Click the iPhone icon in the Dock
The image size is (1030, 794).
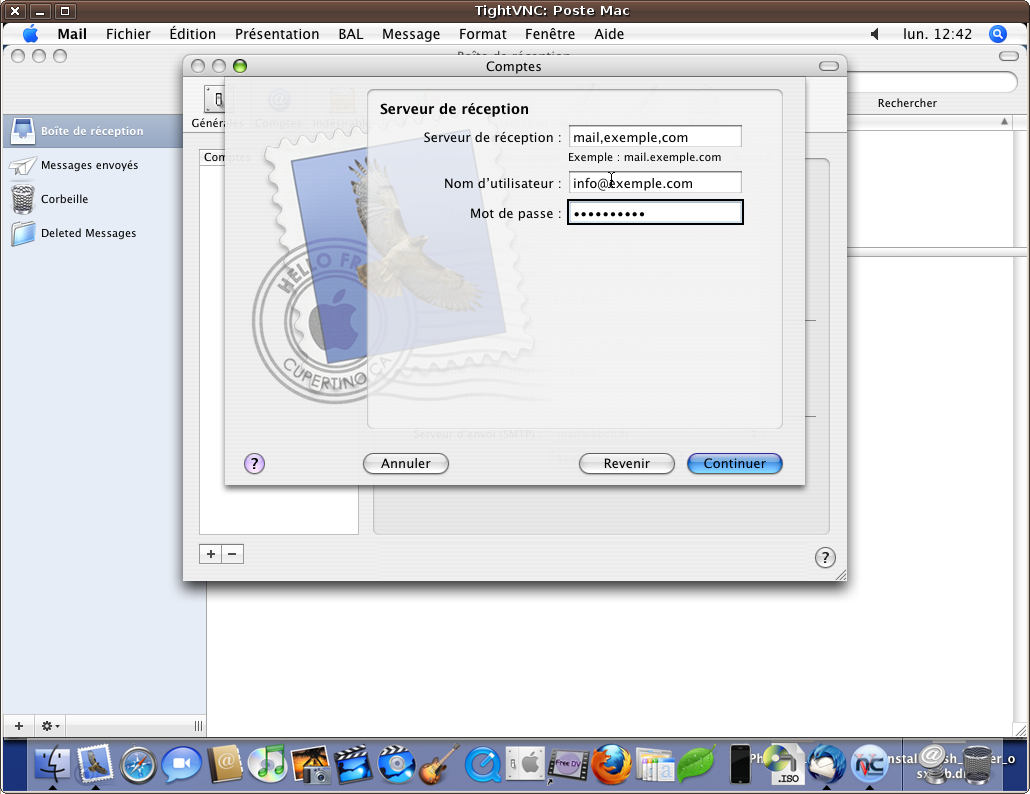coord(740,764)
